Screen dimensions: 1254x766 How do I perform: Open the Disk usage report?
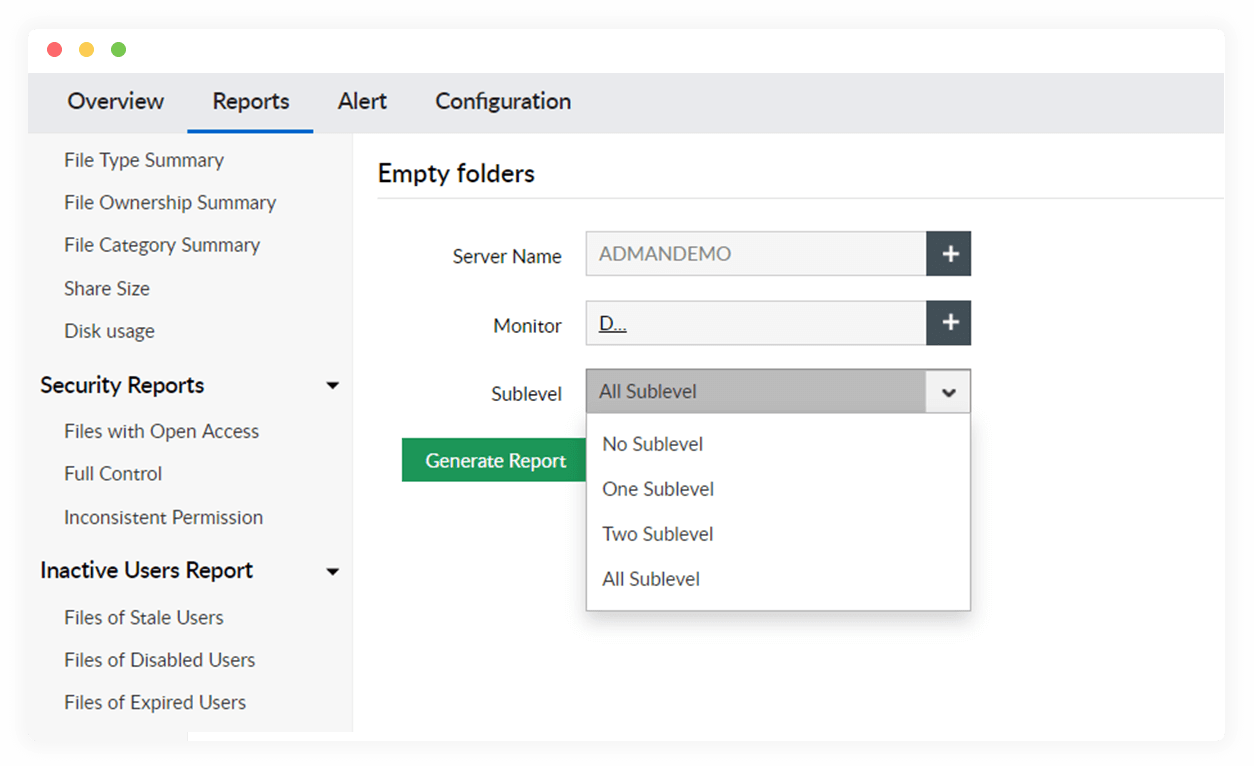(x=108, y=331)
